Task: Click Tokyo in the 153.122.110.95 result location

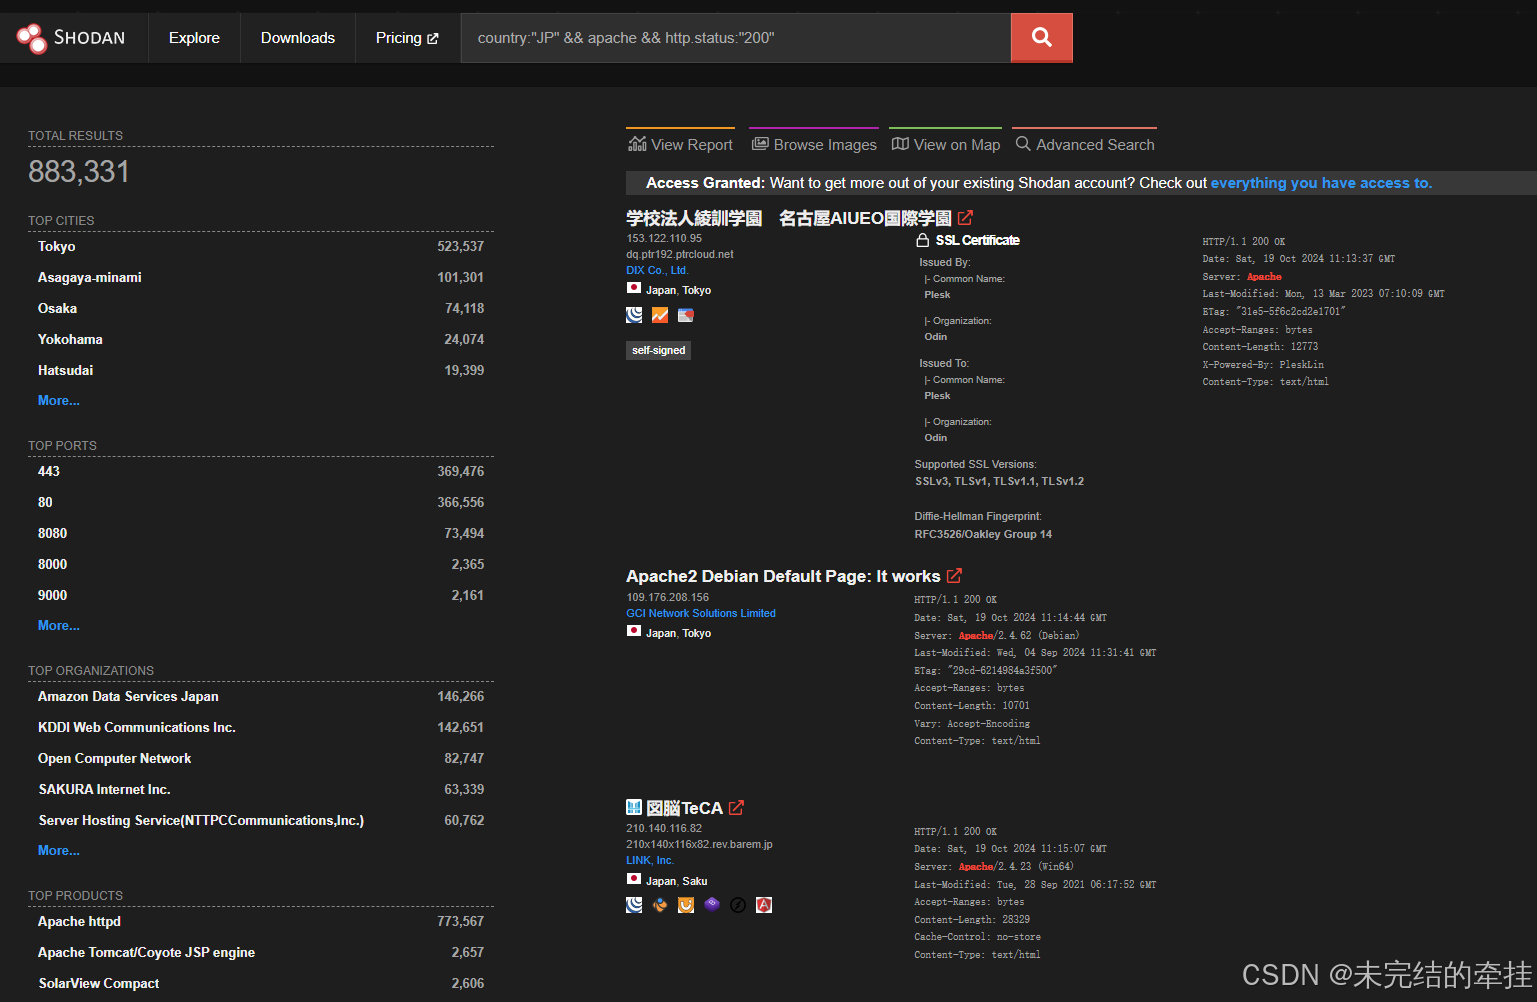Action: pos(697,290)
